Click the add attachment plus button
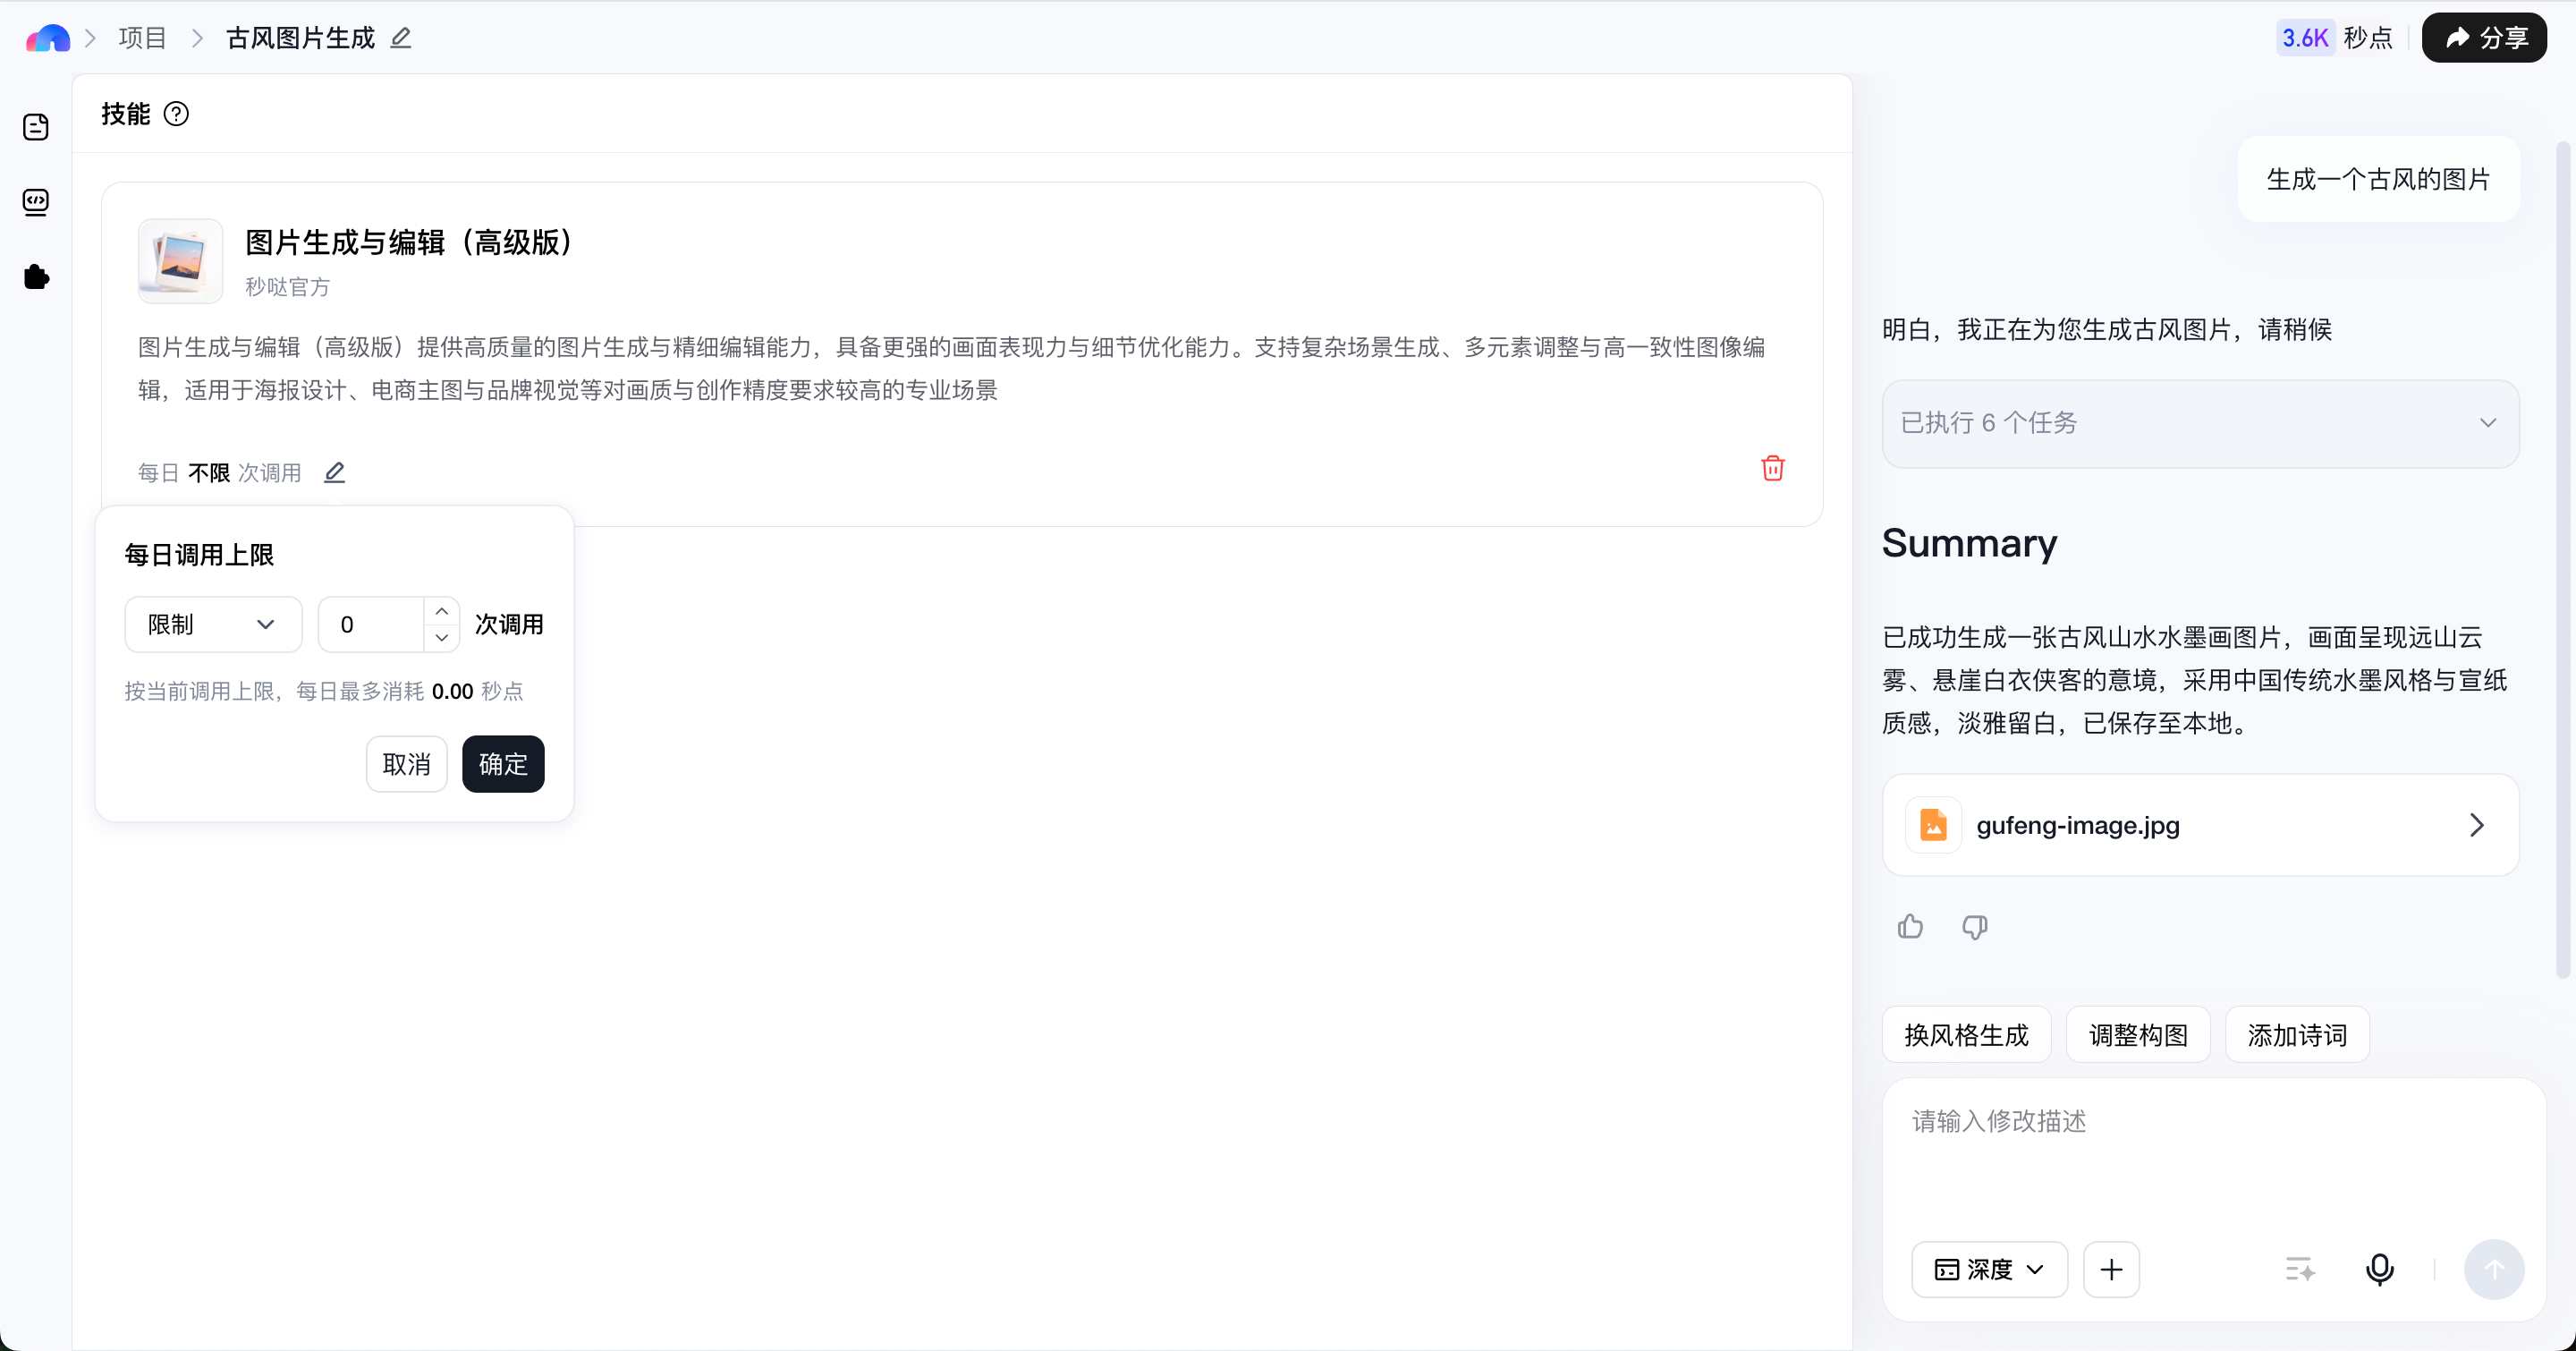The height and width of the screenshot is (1351, 2576). 2111,1269
